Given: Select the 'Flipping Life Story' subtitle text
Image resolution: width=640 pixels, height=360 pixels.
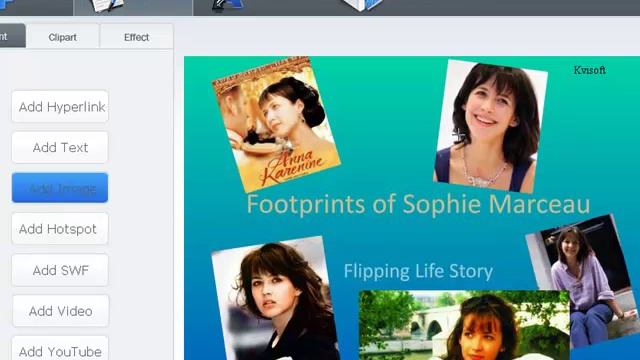Looking at the screenshot, I should point(418,271).
